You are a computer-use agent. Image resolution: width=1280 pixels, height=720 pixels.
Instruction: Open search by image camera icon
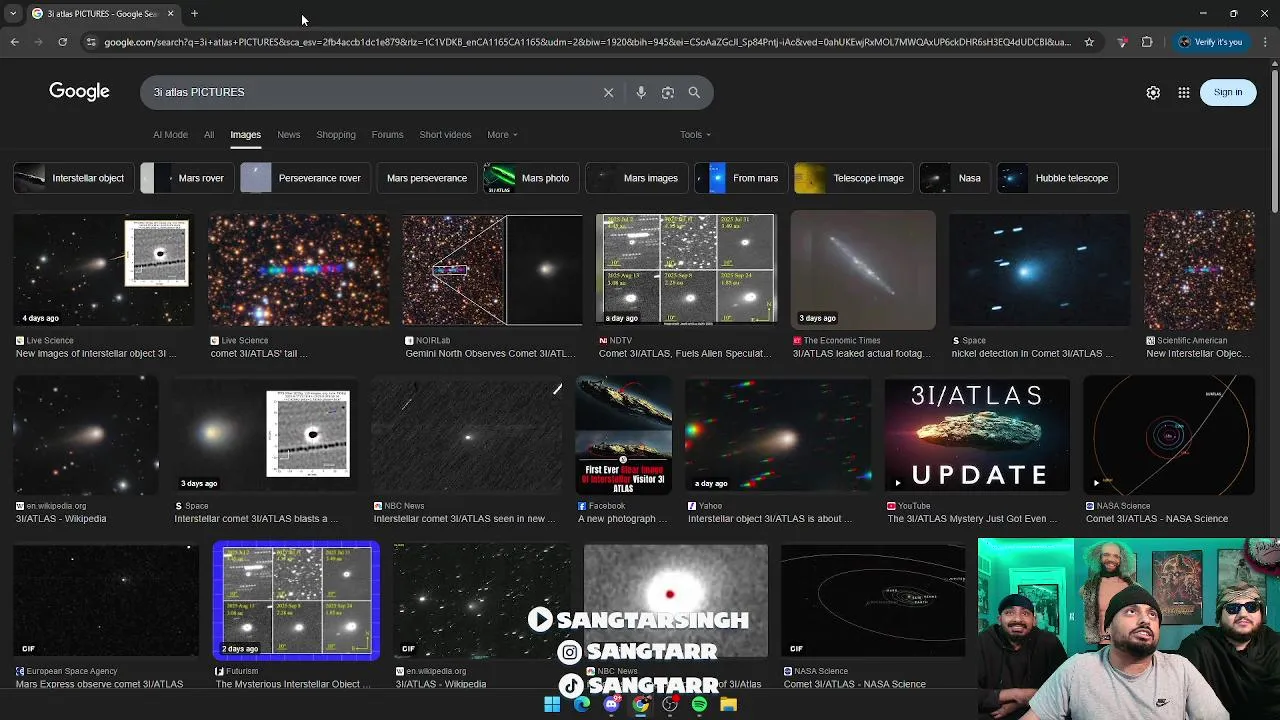(x=668, y=92)
